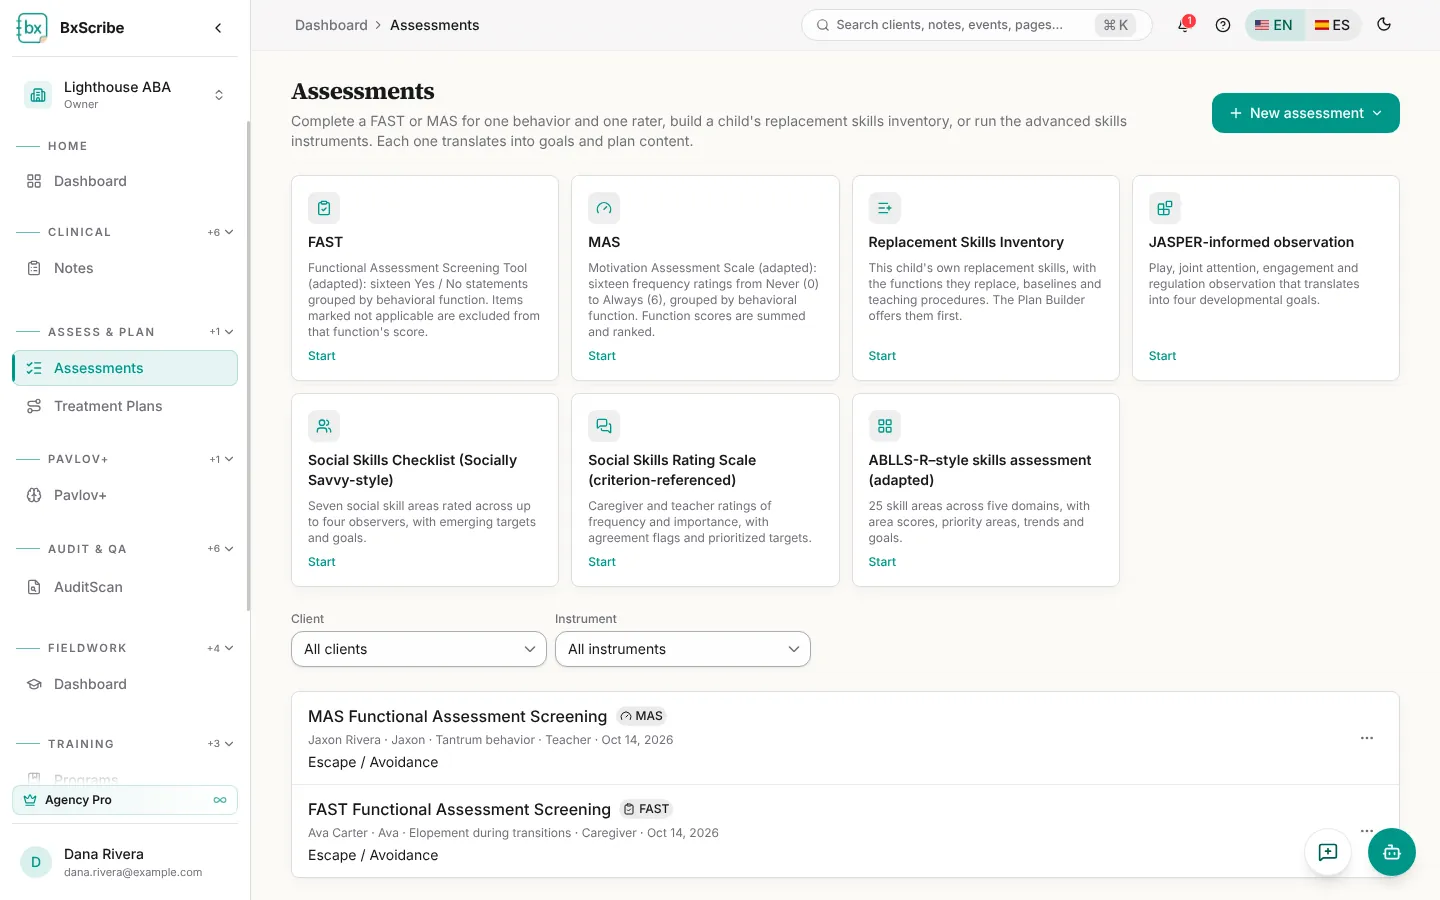Open more options for MAS Functional Assessment Screening
Image resolution: width=1440 pixels, height=900 pixels.
point(1367,738)
